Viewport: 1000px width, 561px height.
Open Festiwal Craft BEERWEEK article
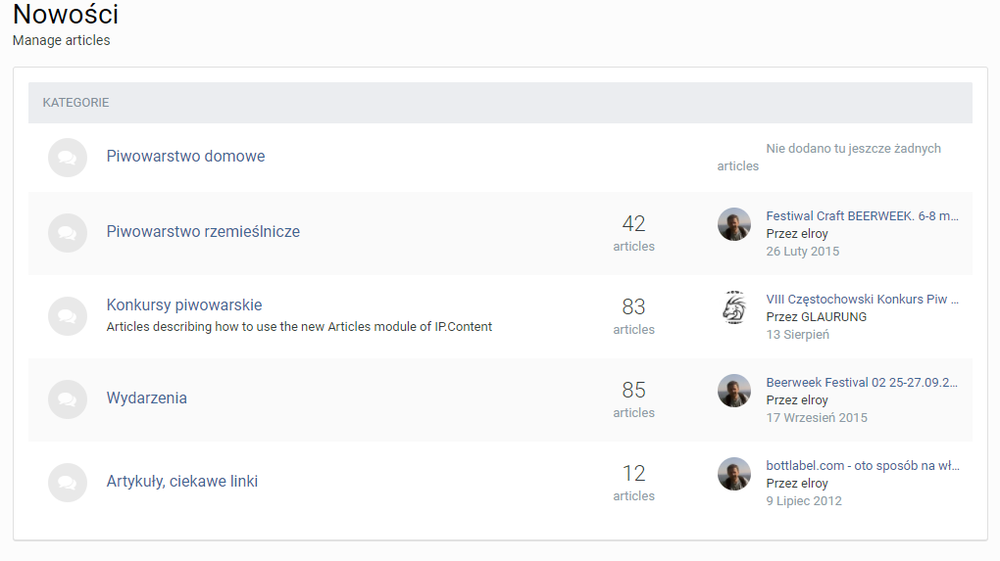point(861,216)
